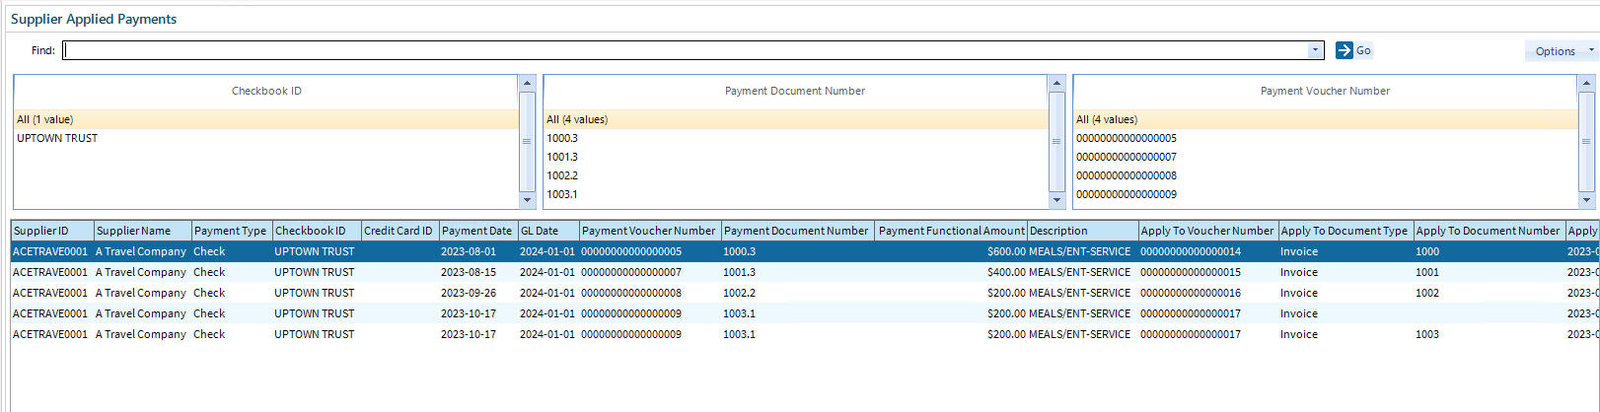Click Payment Document Number list scroll down arrow
The image size is (1600, 412).
tap(1056, 200)
